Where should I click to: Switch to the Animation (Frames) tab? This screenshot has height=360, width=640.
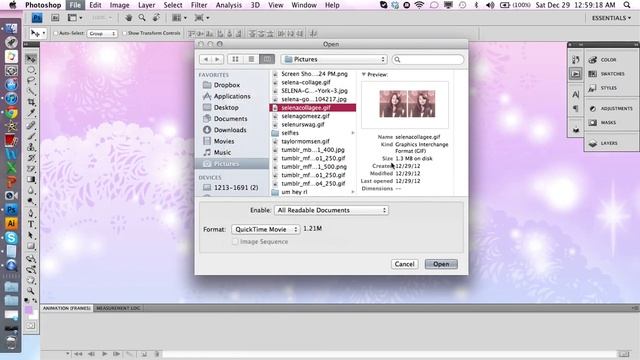click(67, 308)
